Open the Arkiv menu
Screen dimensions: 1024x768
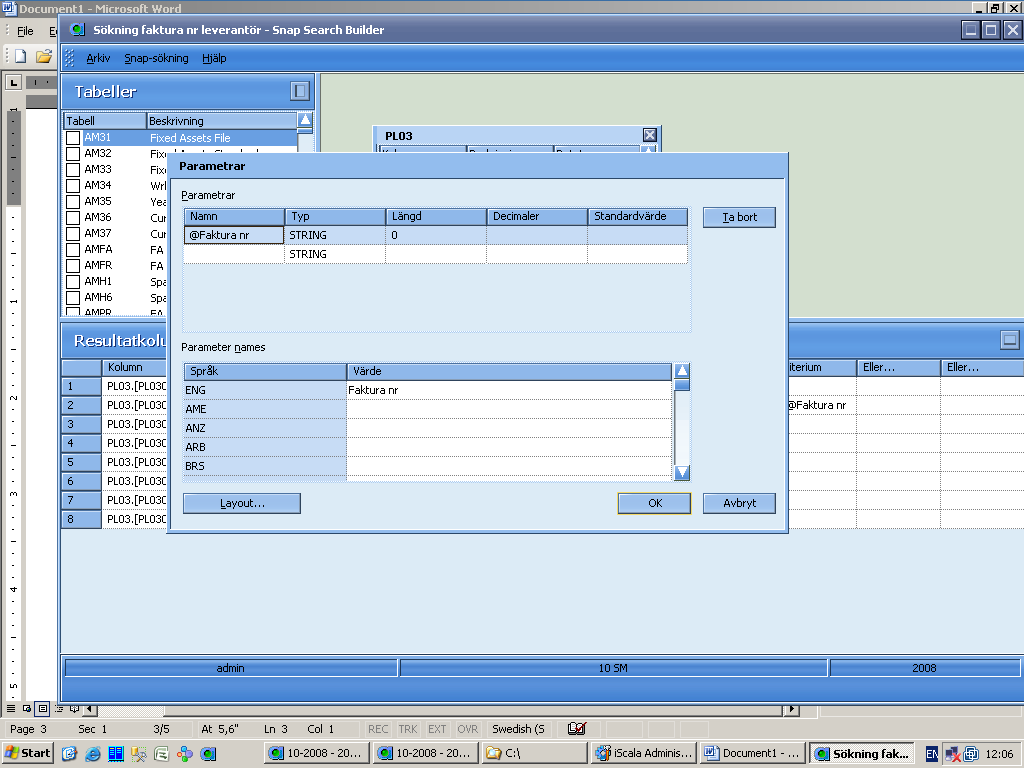(x=98, y=58)
